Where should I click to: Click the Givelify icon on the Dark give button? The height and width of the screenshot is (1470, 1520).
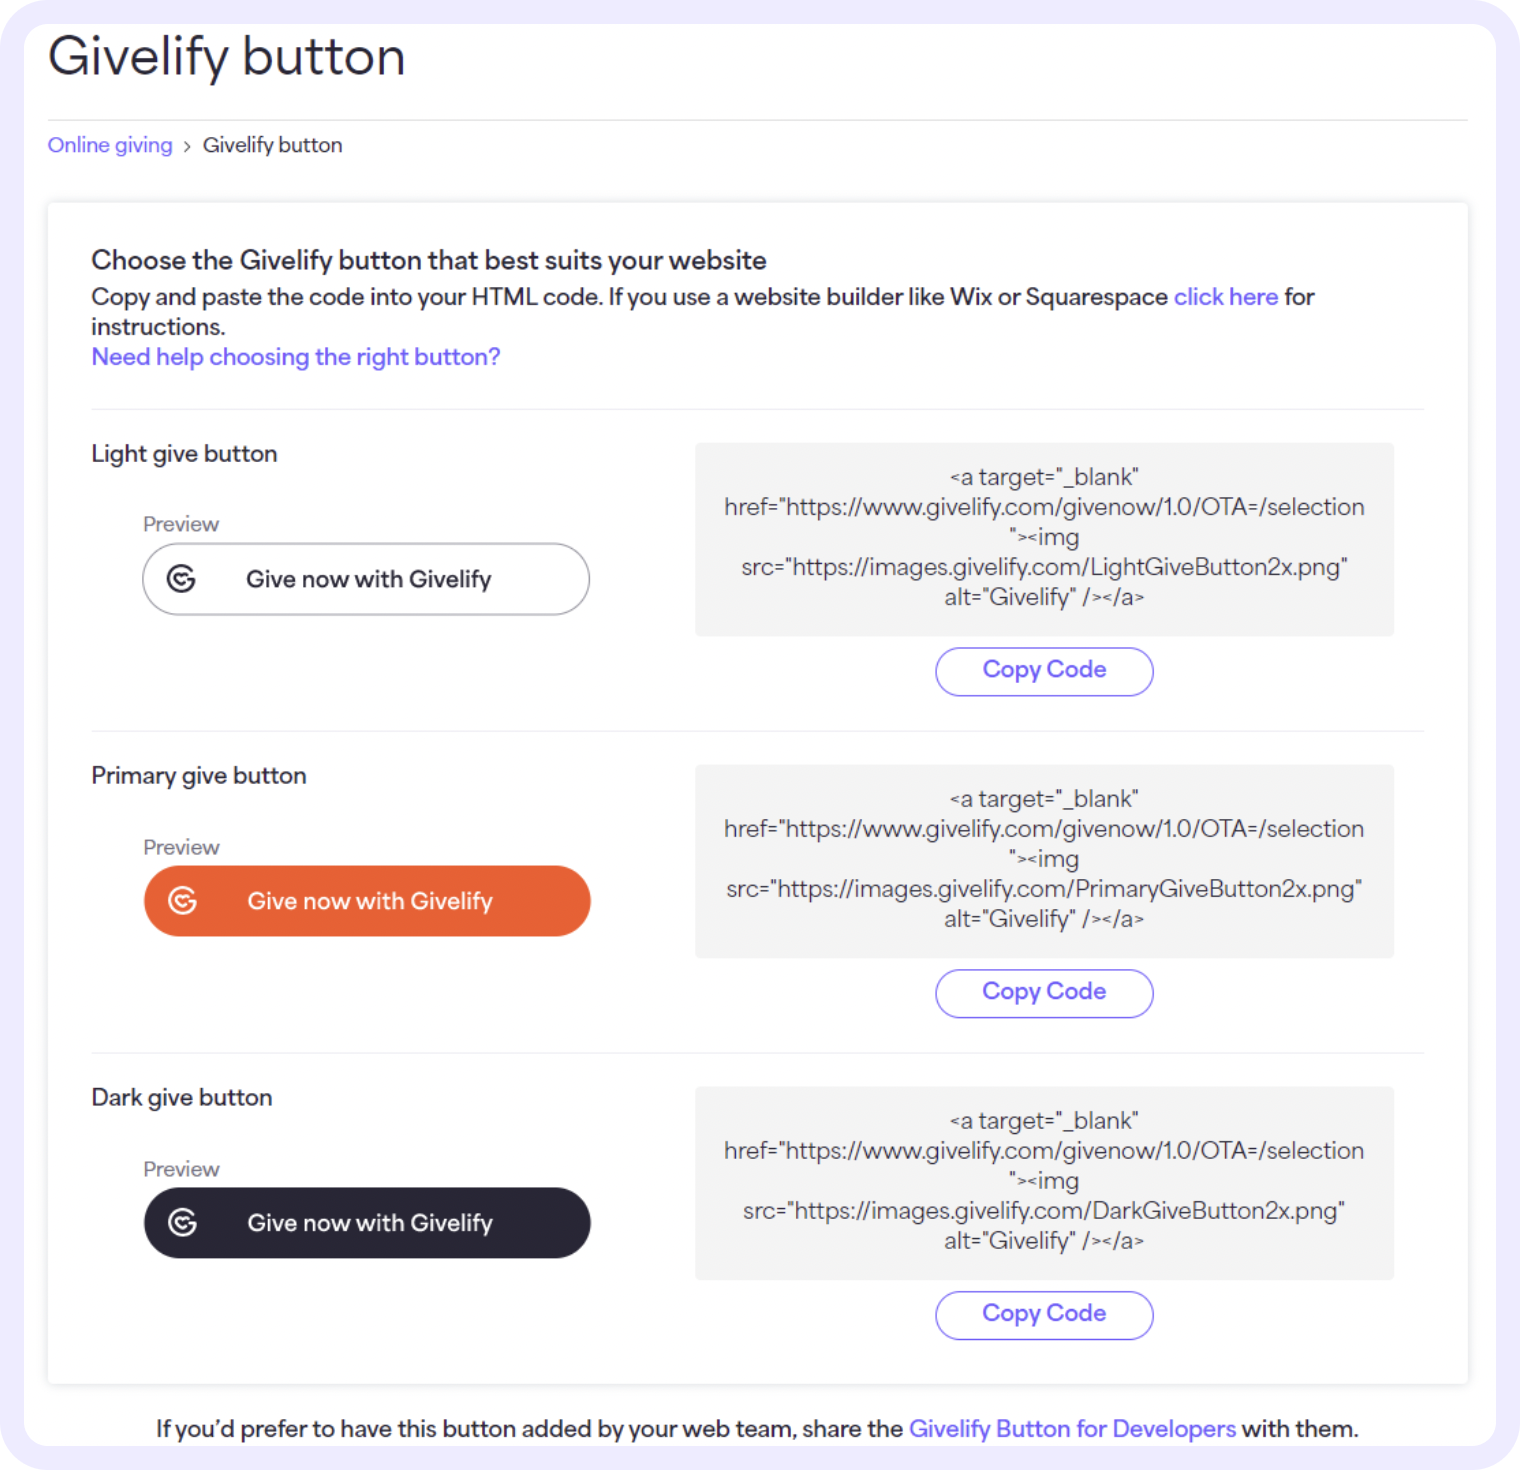(181, 1222)
